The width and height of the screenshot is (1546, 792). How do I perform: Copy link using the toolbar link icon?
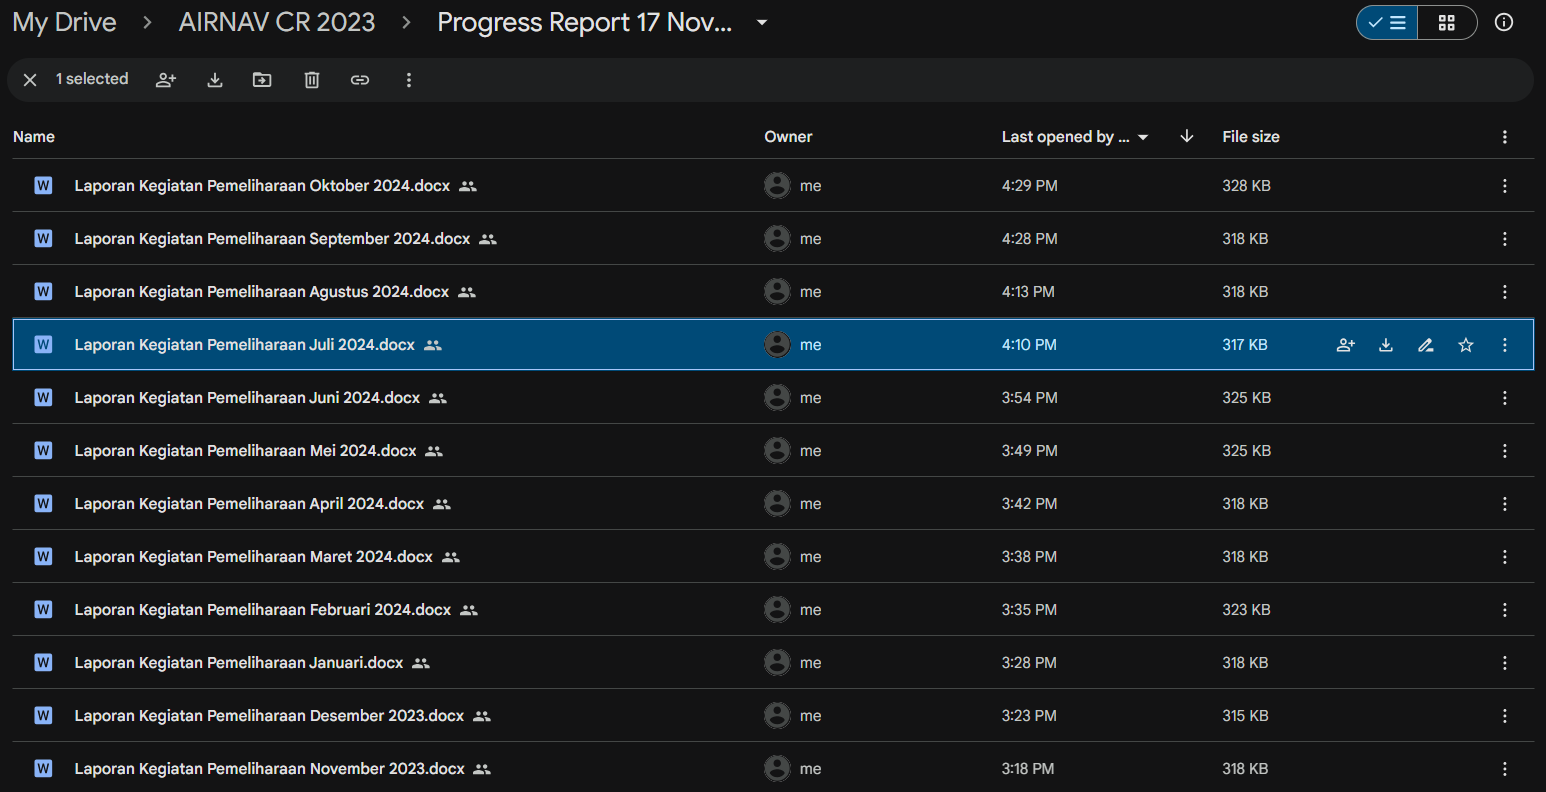tap(360, 80)
